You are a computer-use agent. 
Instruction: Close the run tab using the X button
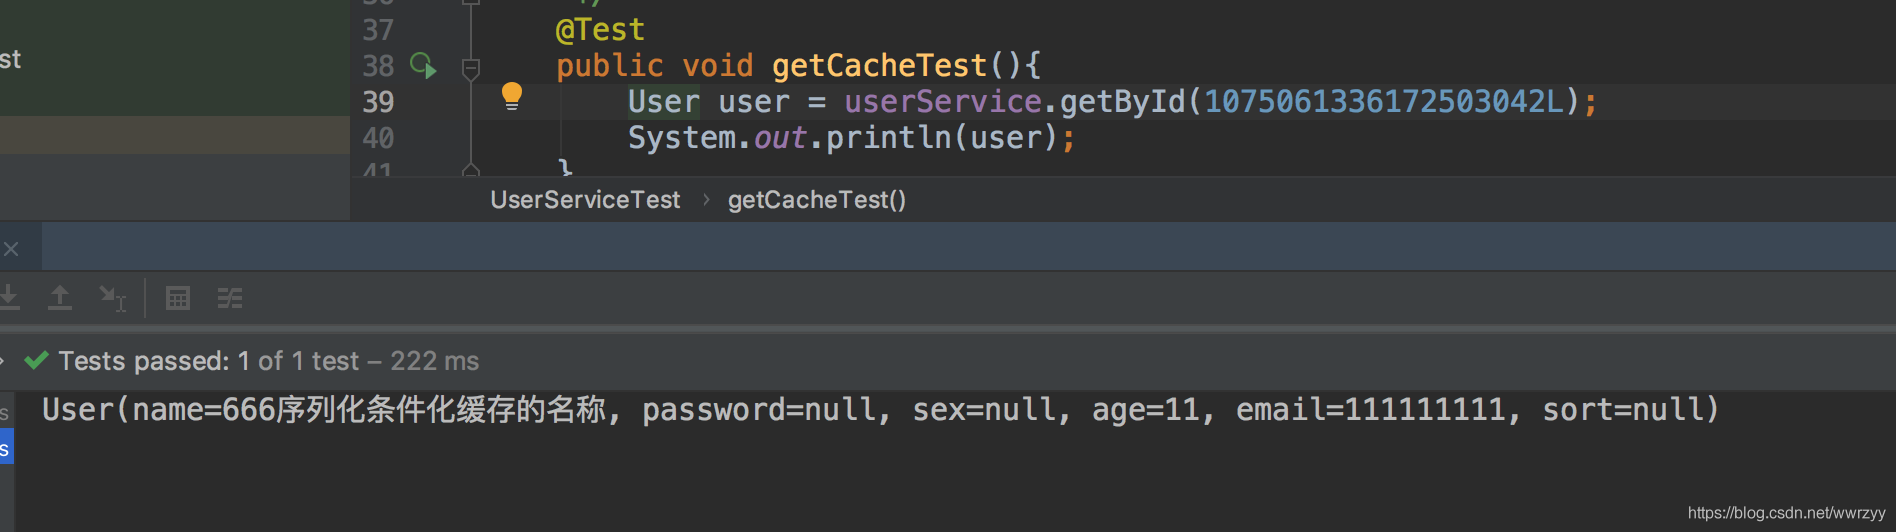tap(11, 249)
